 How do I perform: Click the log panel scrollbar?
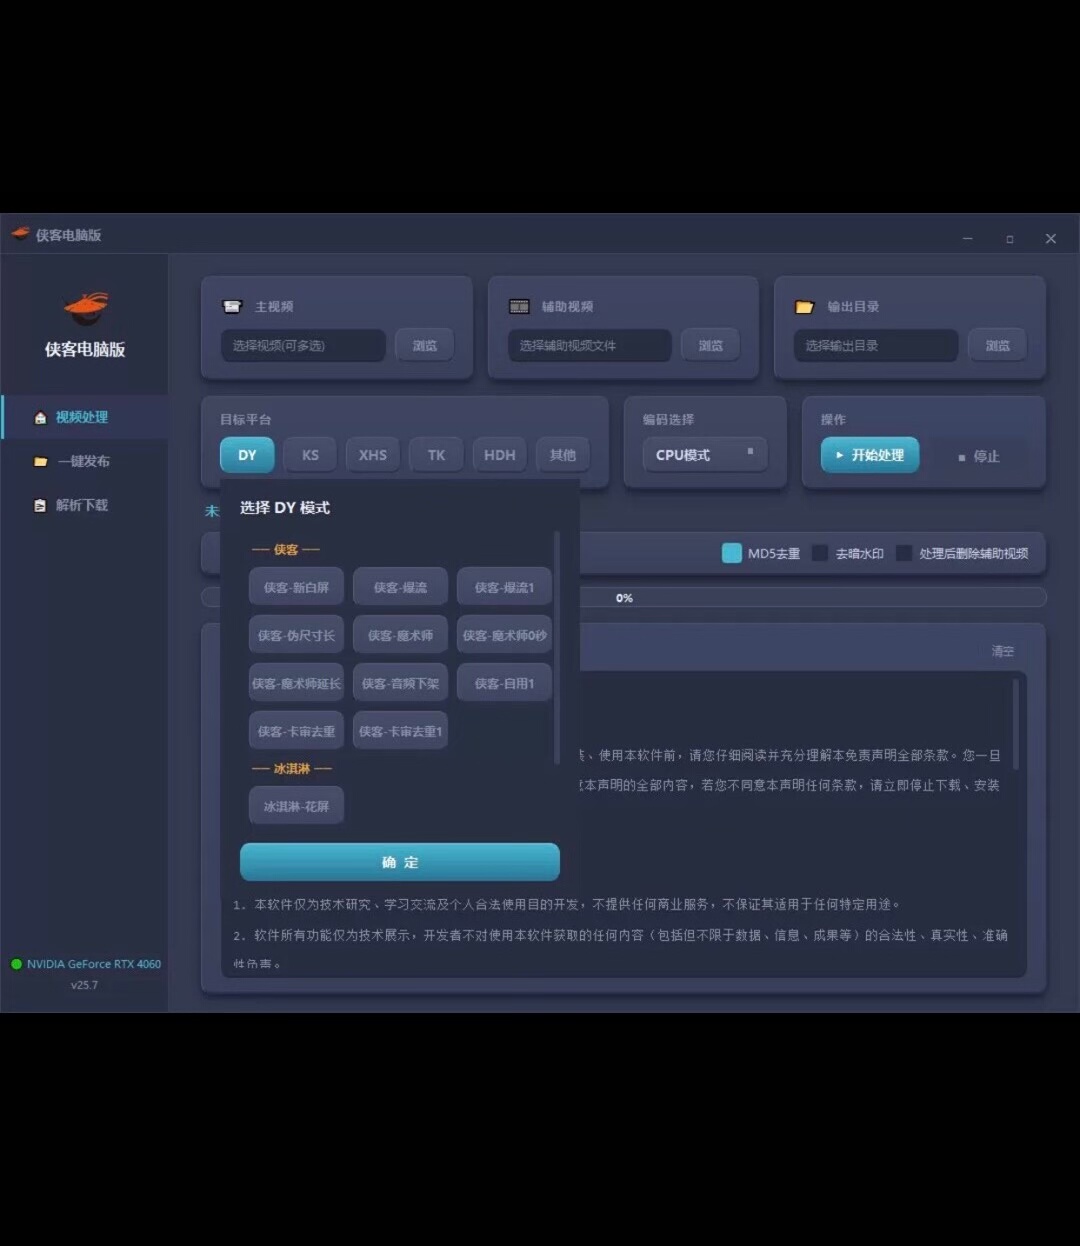click(1015, 724)
